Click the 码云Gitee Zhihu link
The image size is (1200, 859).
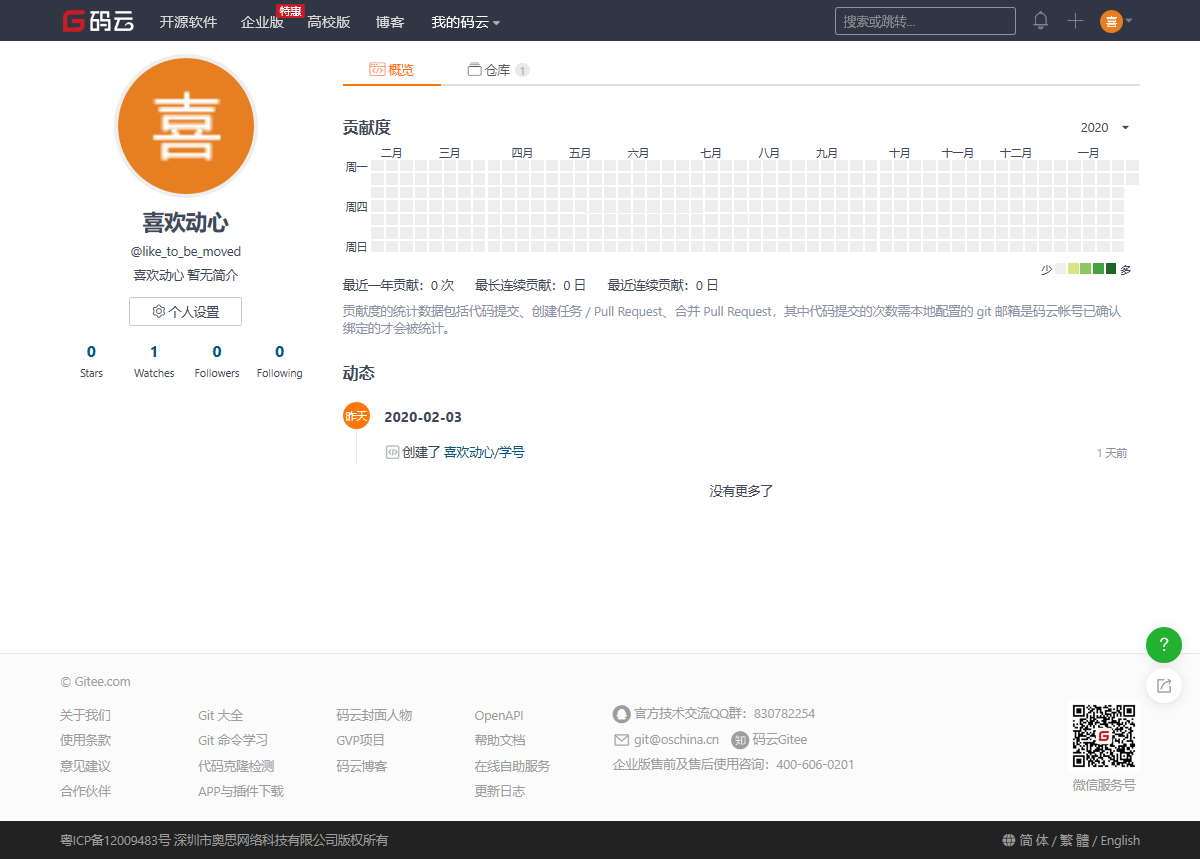click(779, 740)
